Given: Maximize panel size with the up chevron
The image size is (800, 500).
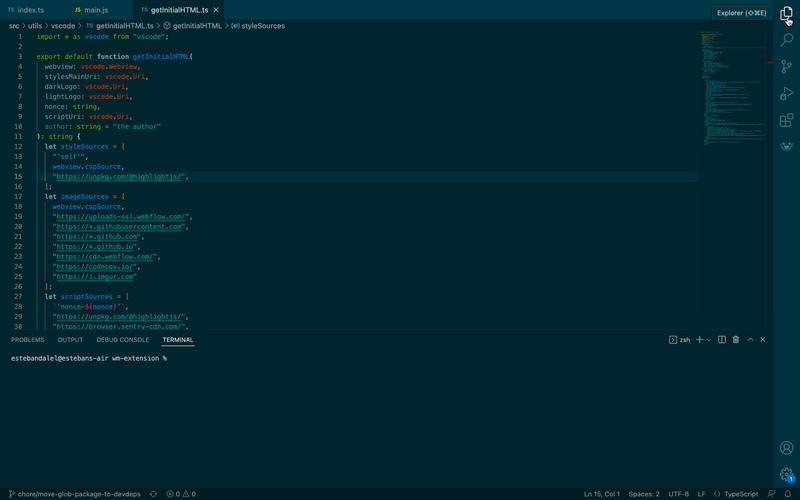Looking at the screenshot, I should click(750, 340).
